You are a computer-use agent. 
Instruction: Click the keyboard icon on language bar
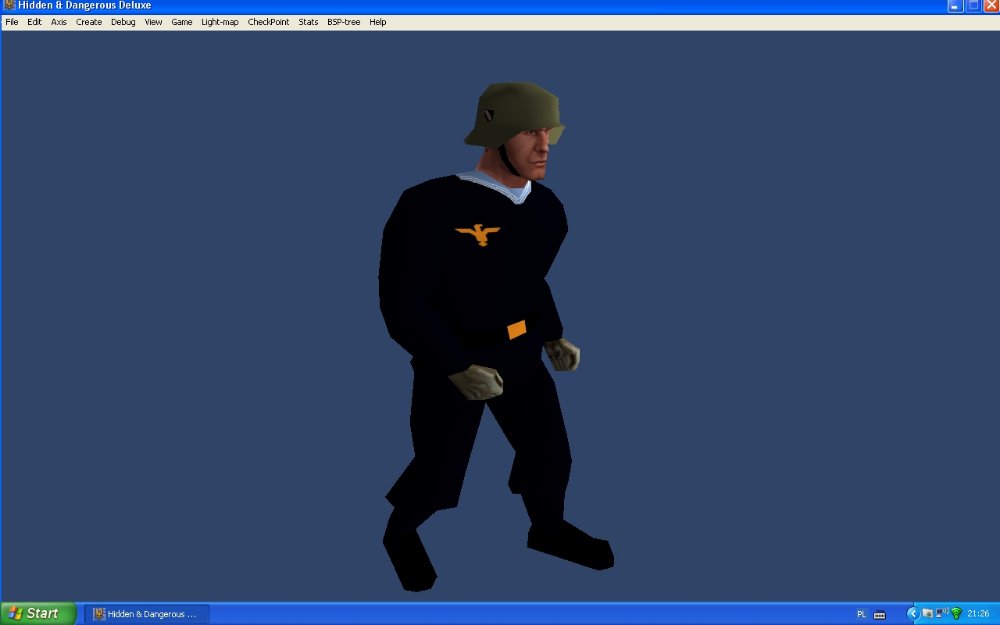879,615
